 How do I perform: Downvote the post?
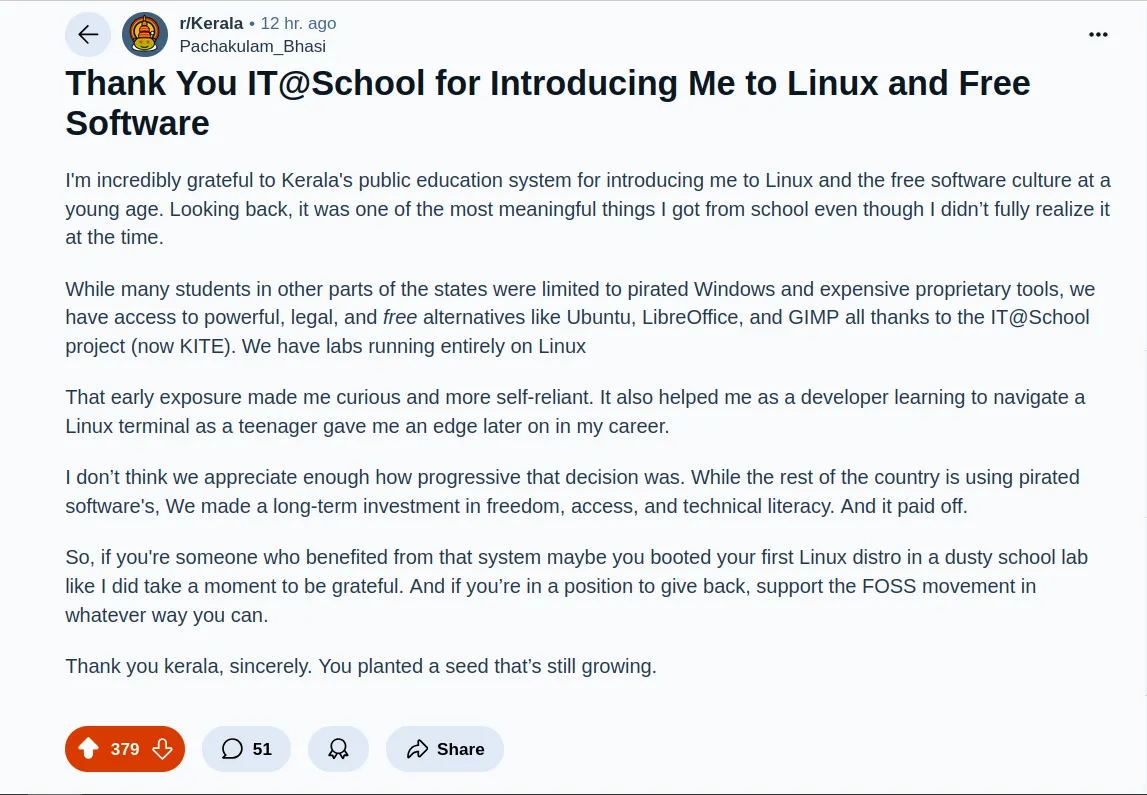pos(162,748)
